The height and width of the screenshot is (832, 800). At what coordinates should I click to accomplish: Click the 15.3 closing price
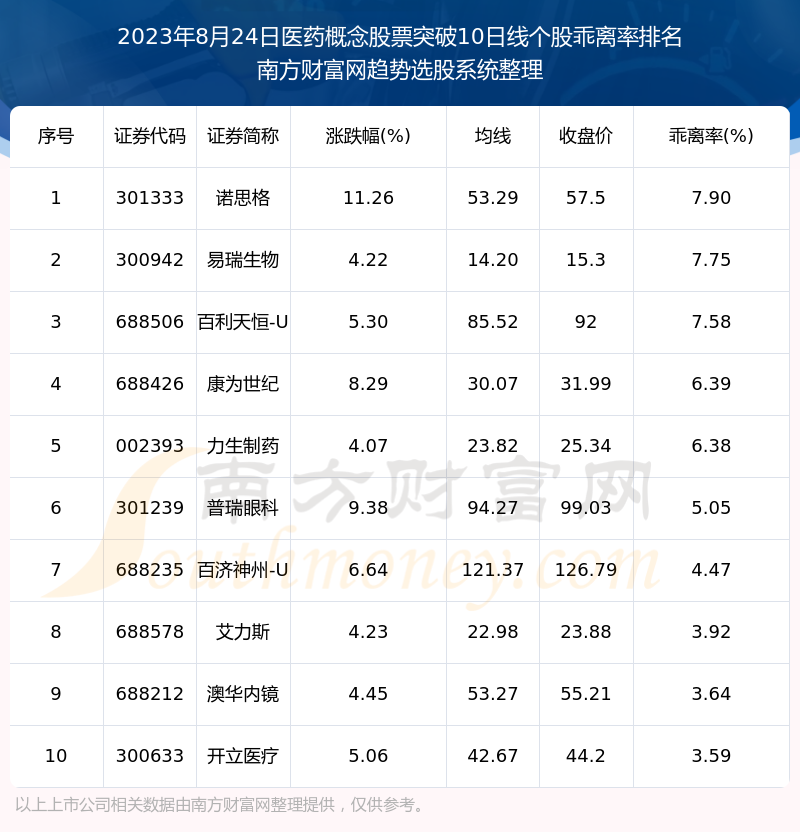(586, 260)
